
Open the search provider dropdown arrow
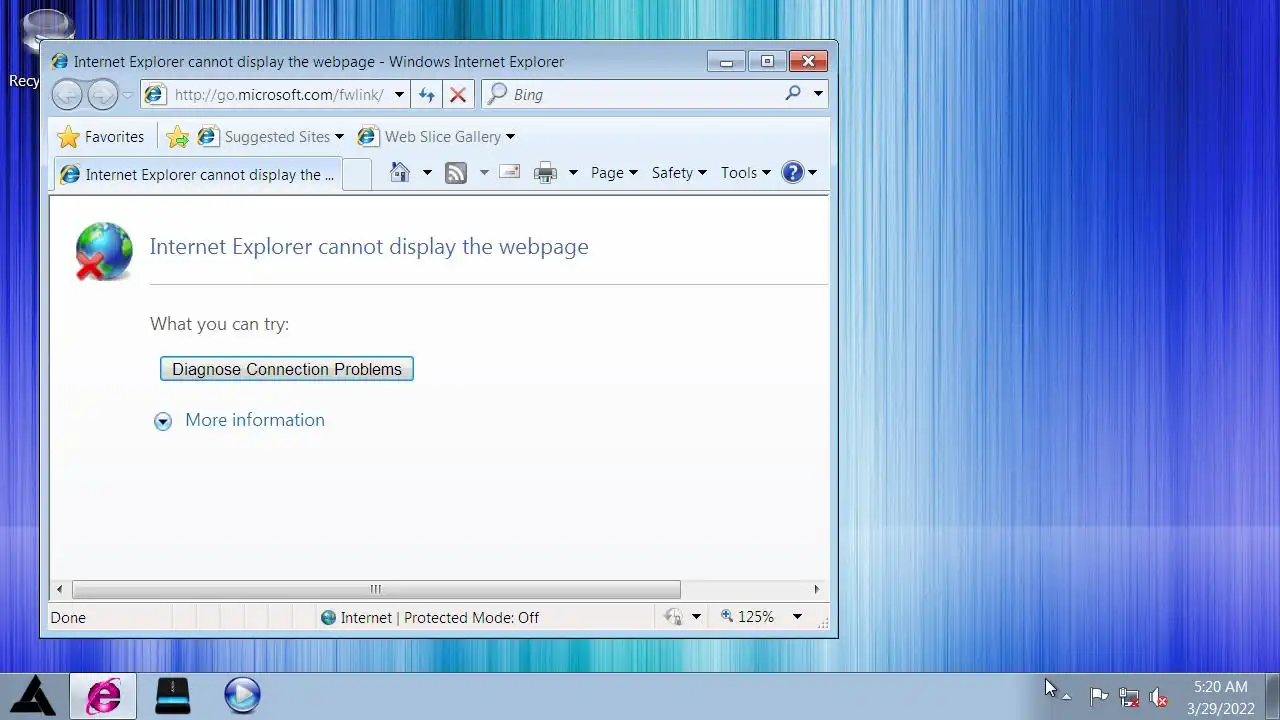[818, 94]
